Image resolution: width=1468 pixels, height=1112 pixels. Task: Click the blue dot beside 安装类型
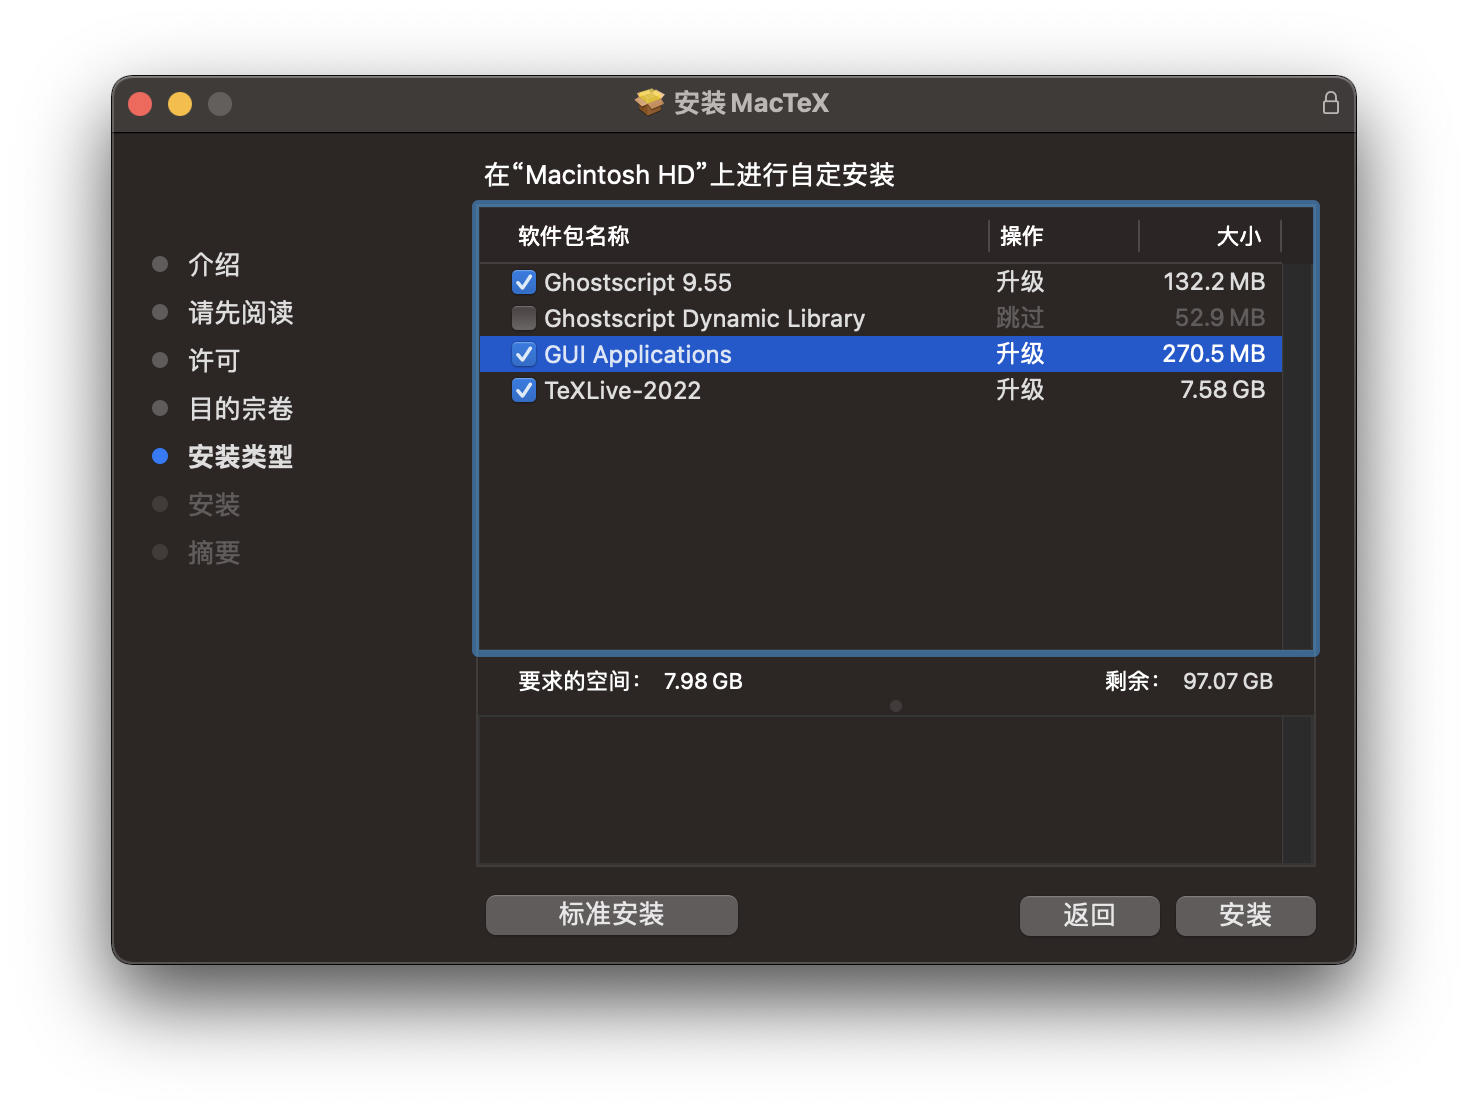pyautogui.click(x=160, y=456)
